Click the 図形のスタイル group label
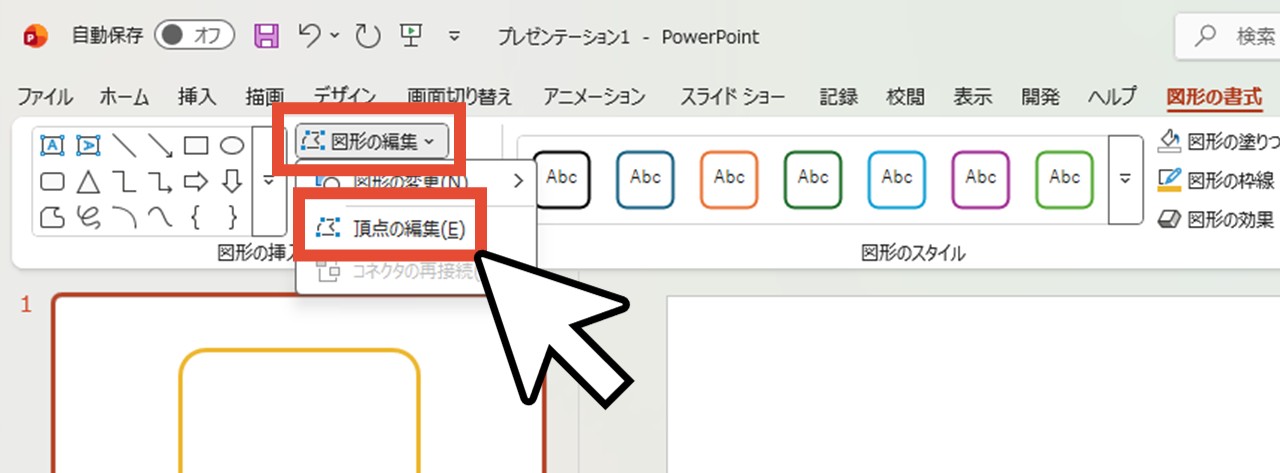This screenshot has height=473, width=1280. [913, 253]
